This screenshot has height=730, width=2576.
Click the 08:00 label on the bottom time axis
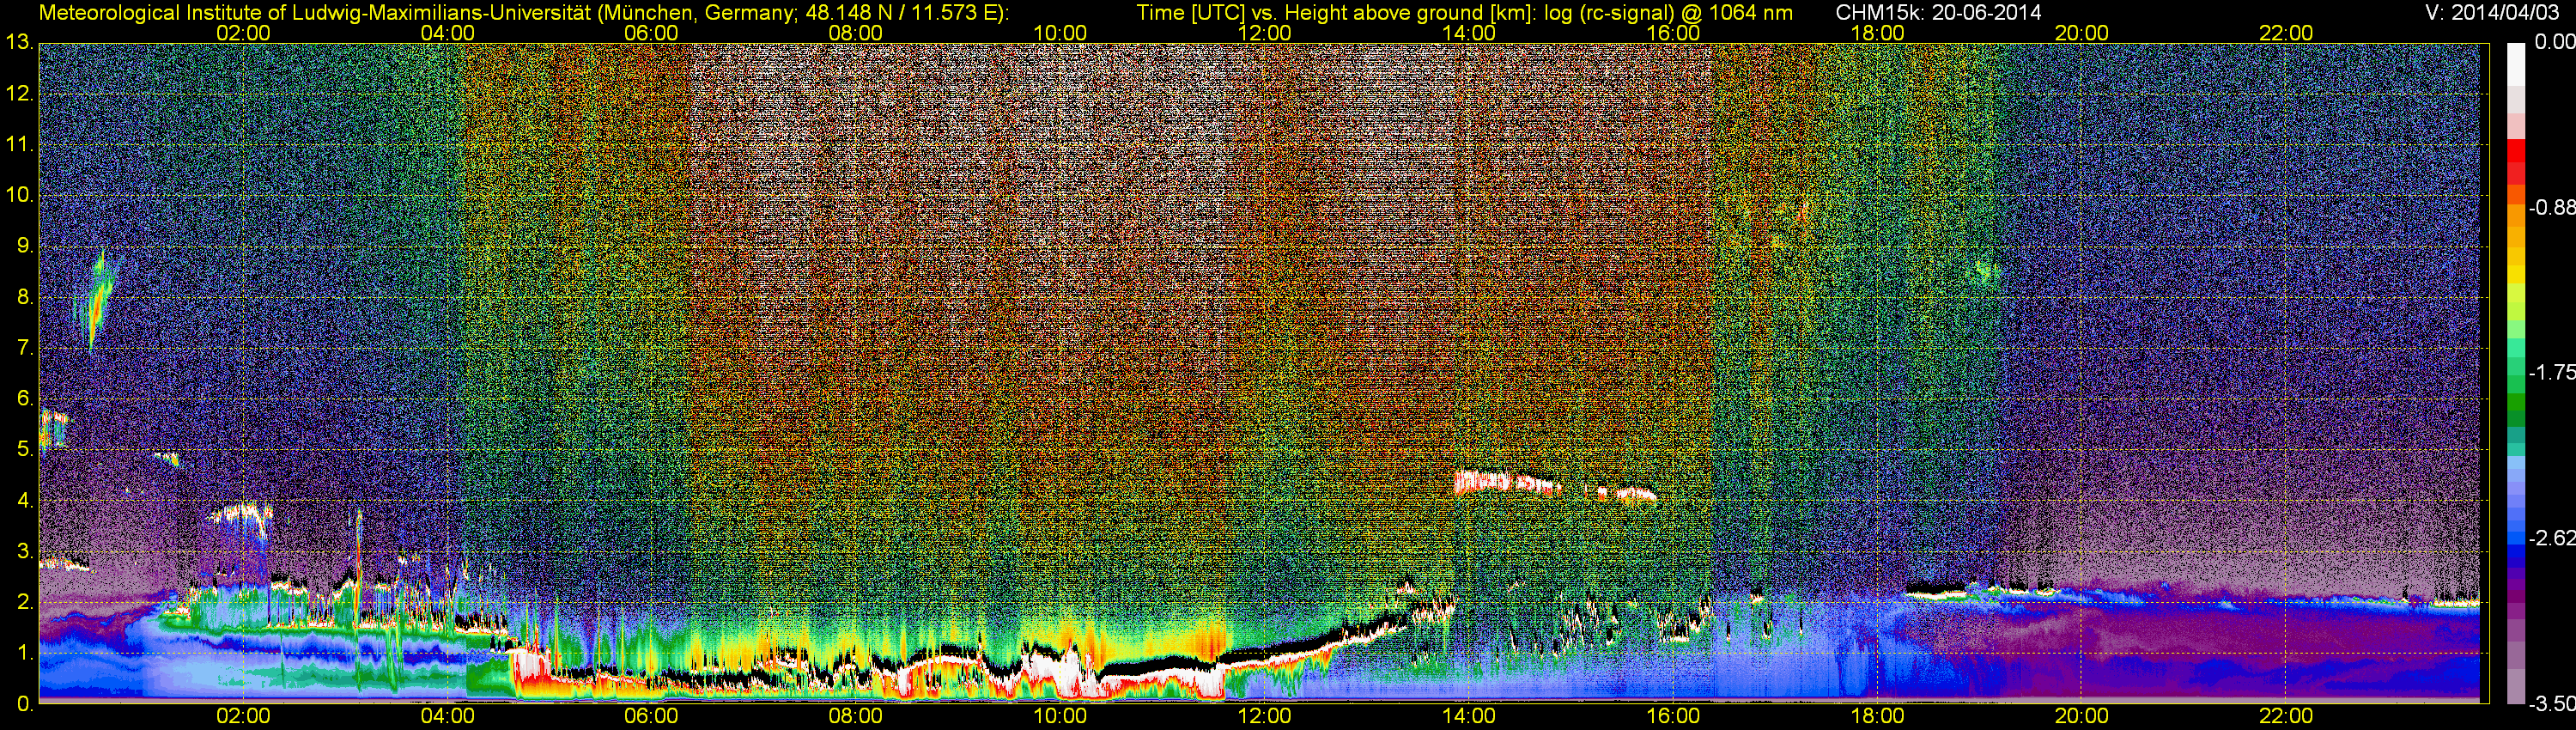[856, 716]
